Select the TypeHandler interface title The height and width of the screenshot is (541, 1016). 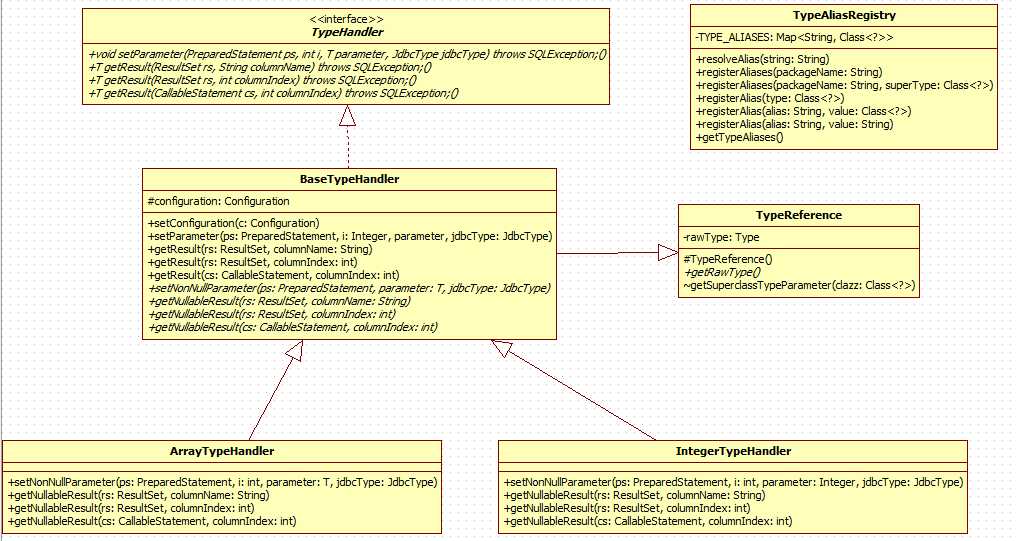click(x=347, y=32)
